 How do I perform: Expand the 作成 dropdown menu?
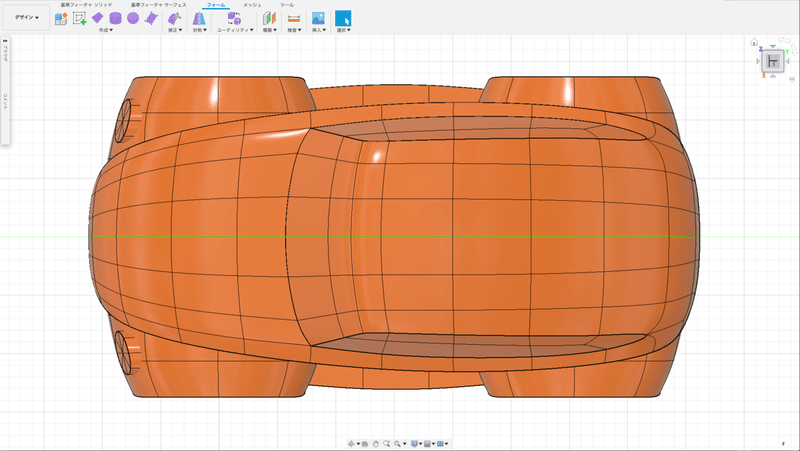pos(105,31)
